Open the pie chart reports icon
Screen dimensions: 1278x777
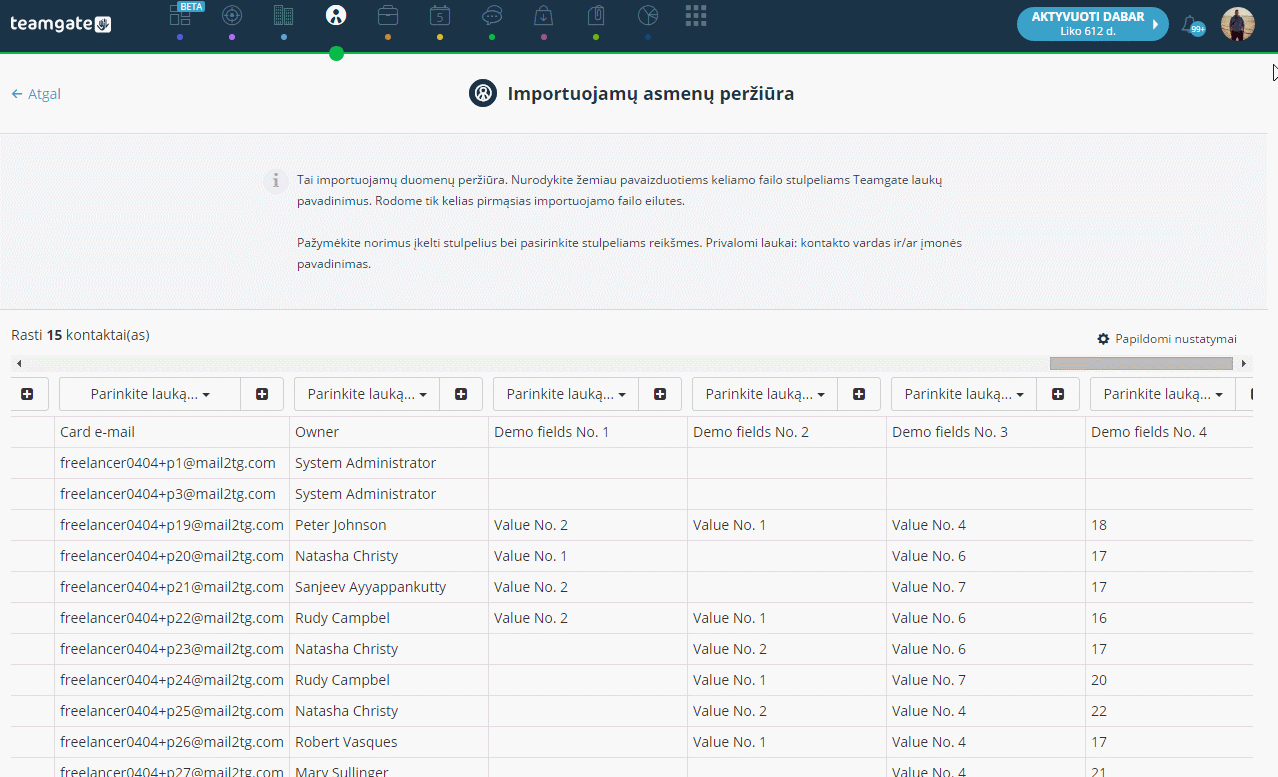pos(648,15)
